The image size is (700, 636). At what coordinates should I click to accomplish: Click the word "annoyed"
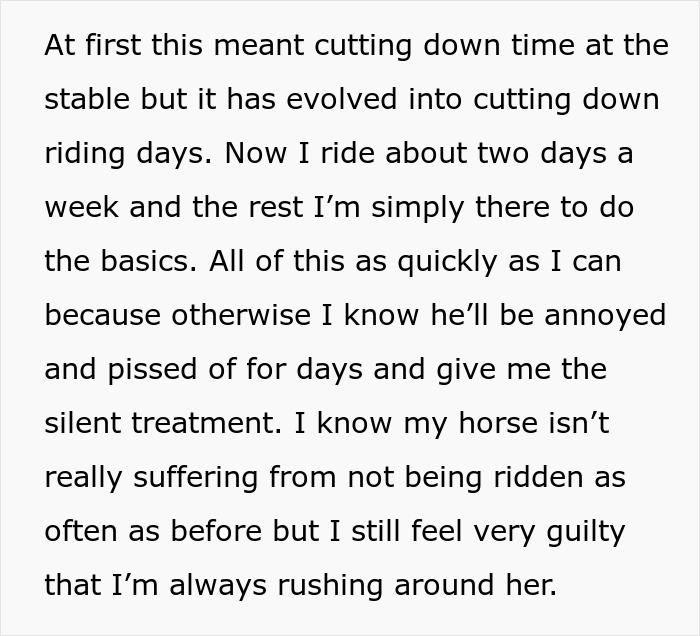click(605, 316)
